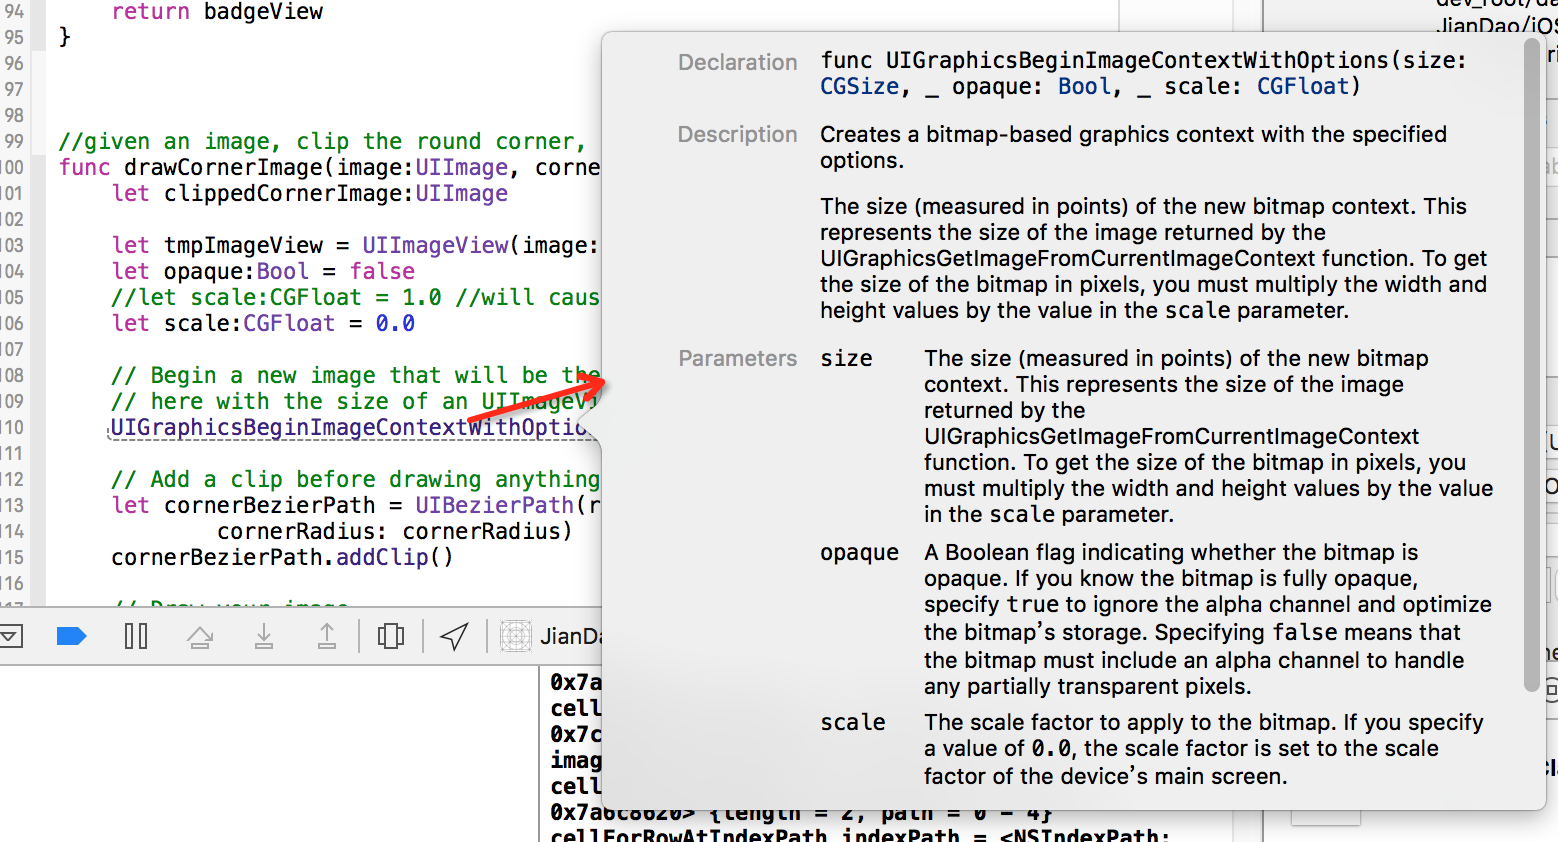This screenshot has width=1558, height=842.
Task: Click the 'func drawCornerImage' code line
Action: [329, 167]
